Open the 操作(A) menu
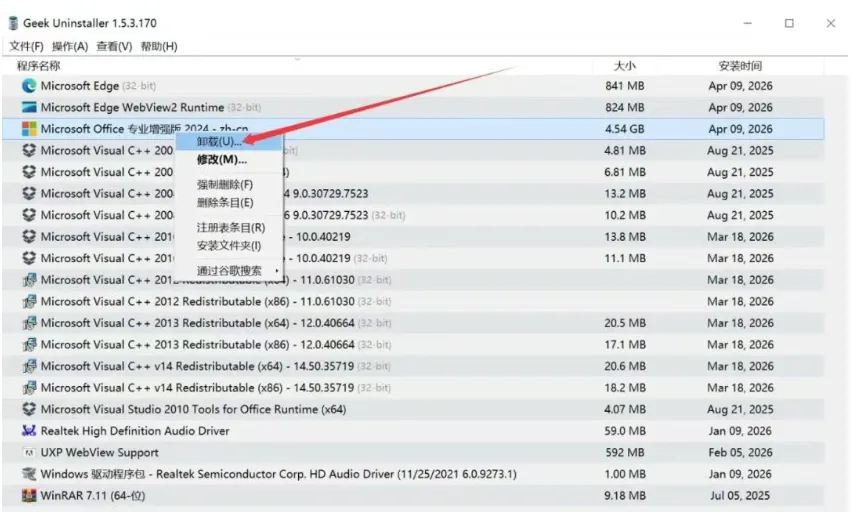Image resolution: width=853 pixels, height=512 pixels. [x=70, y=46]
